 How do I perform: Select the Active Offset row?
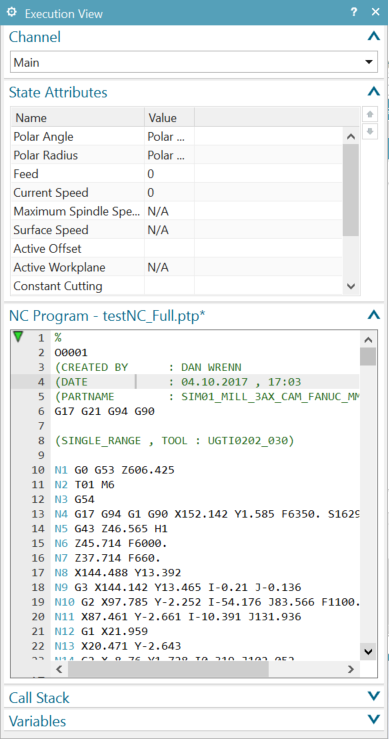[x=176, y=248]
